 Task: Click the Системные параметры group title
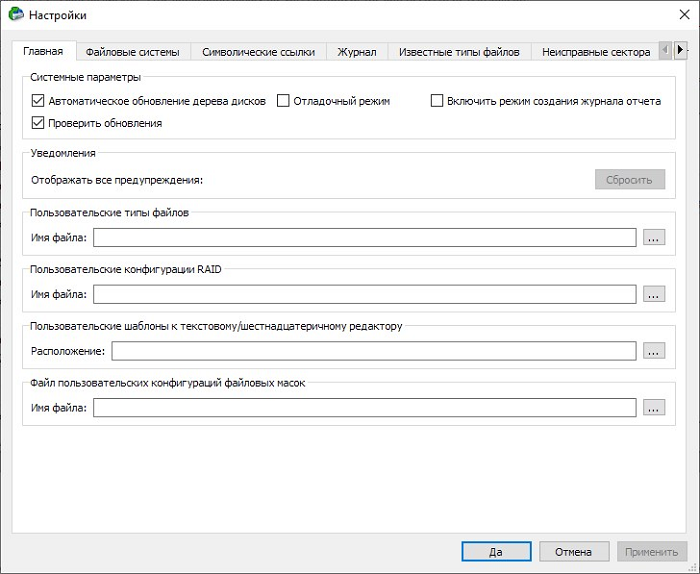tap(85, 77)
